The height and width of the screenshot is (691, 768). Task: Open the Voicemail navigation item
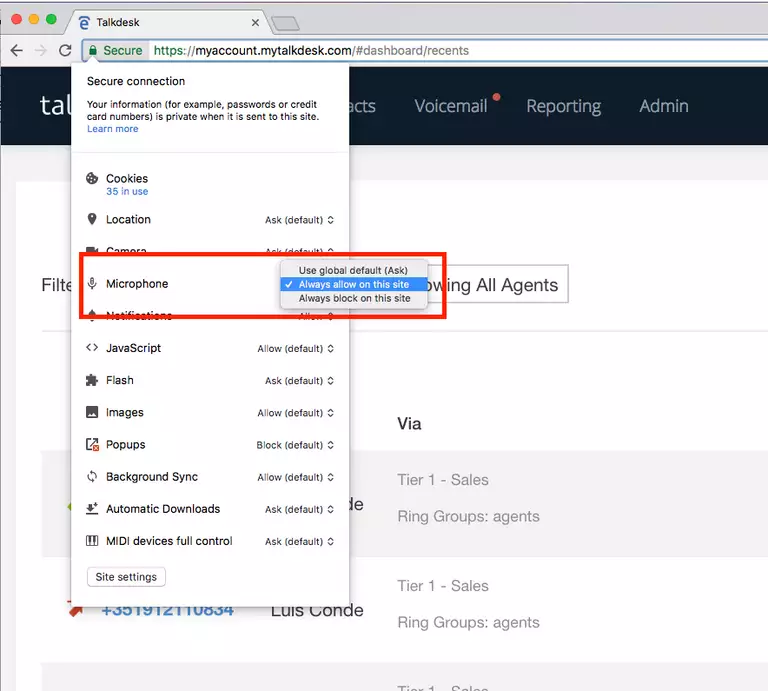point(451,106)
